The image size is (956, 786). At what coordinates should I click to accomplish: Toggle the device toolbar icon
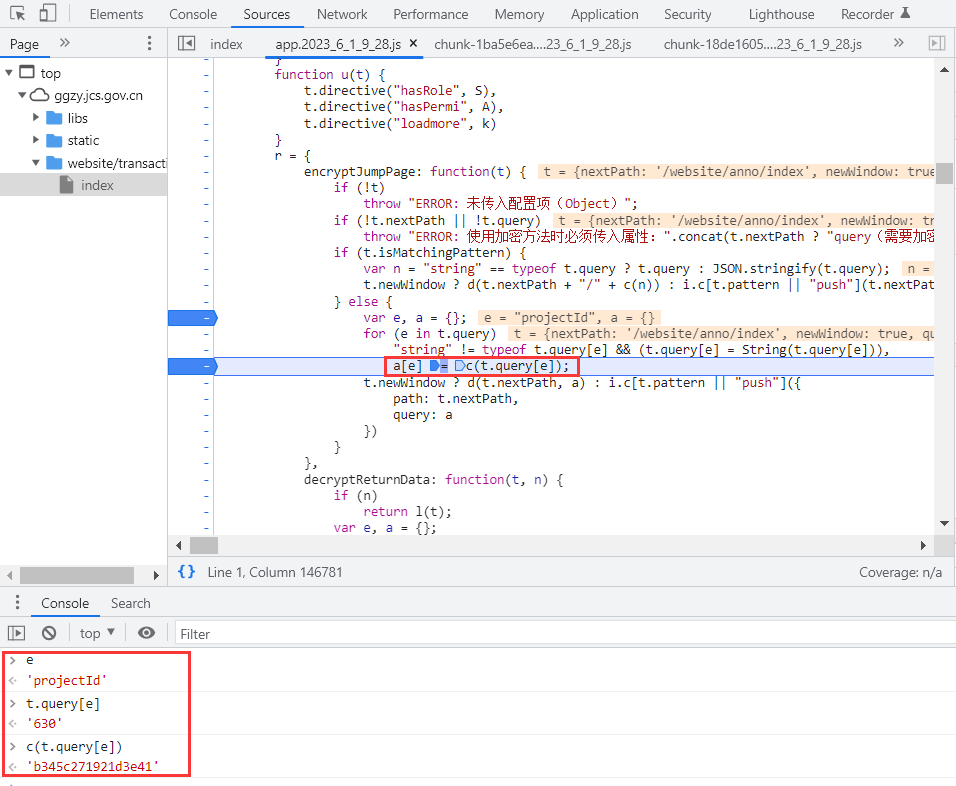48,14
